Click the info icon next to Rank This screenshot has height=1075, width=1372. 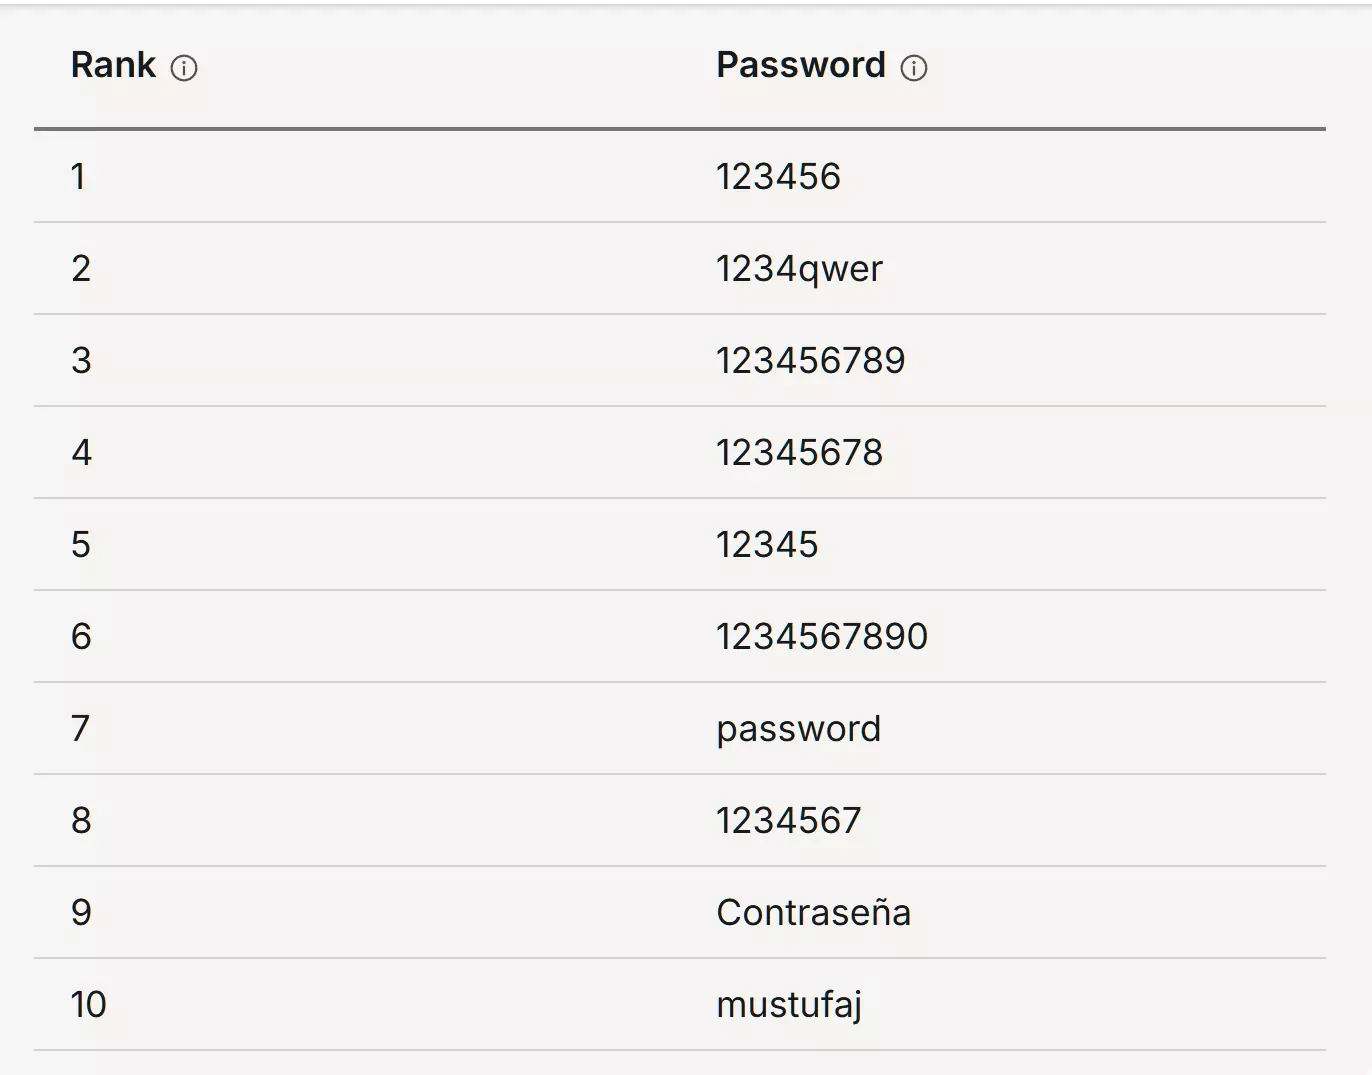coord(184,68)
